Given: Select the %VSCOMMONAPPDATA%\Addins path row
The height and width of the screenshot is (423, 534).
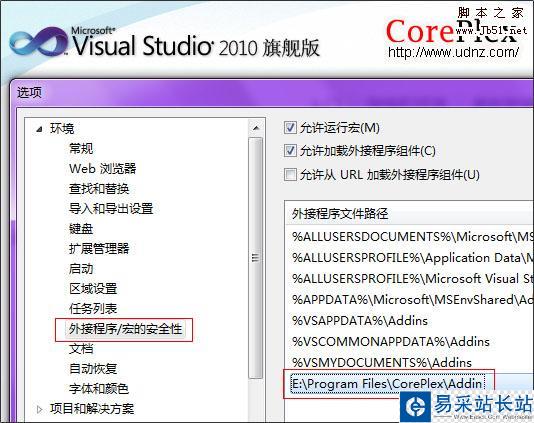Looking at the screenshot, I should (409, 342).
